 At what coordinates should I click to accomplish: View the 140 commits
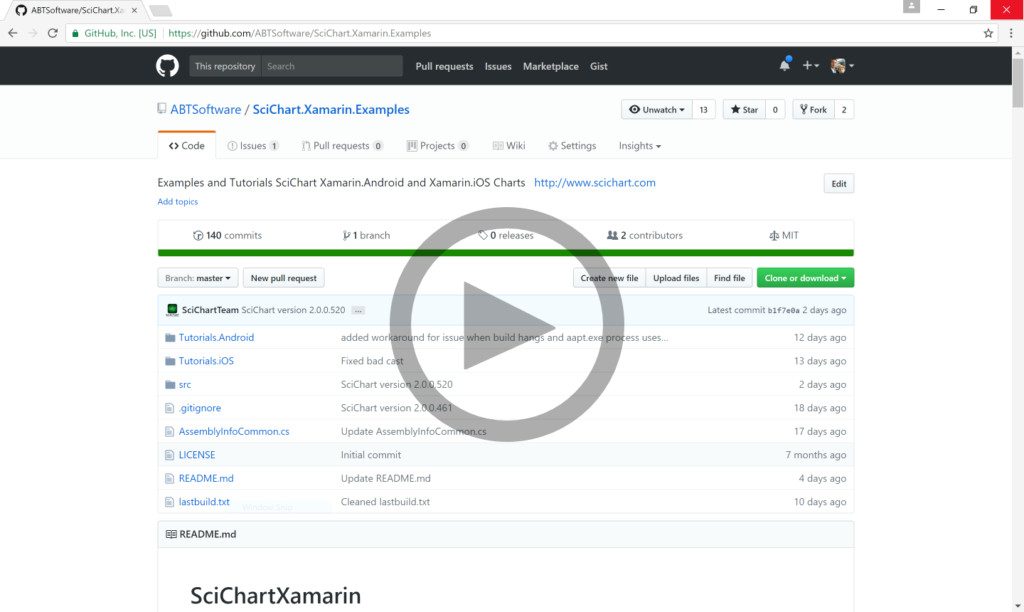click(227, 235)
